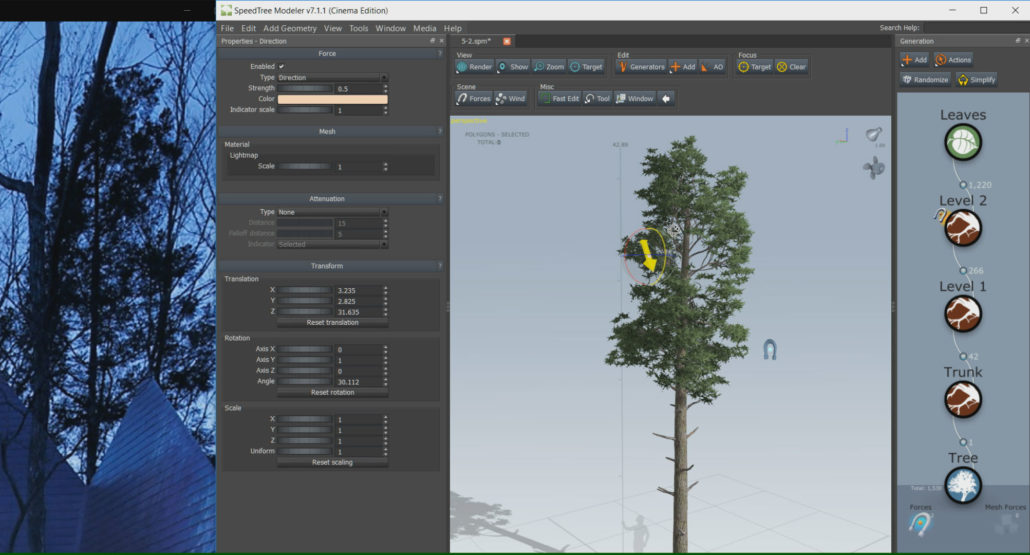Enable Fast Edit mode
The width and height of the screenshot is (1030, 555).
tap(559, 99)
